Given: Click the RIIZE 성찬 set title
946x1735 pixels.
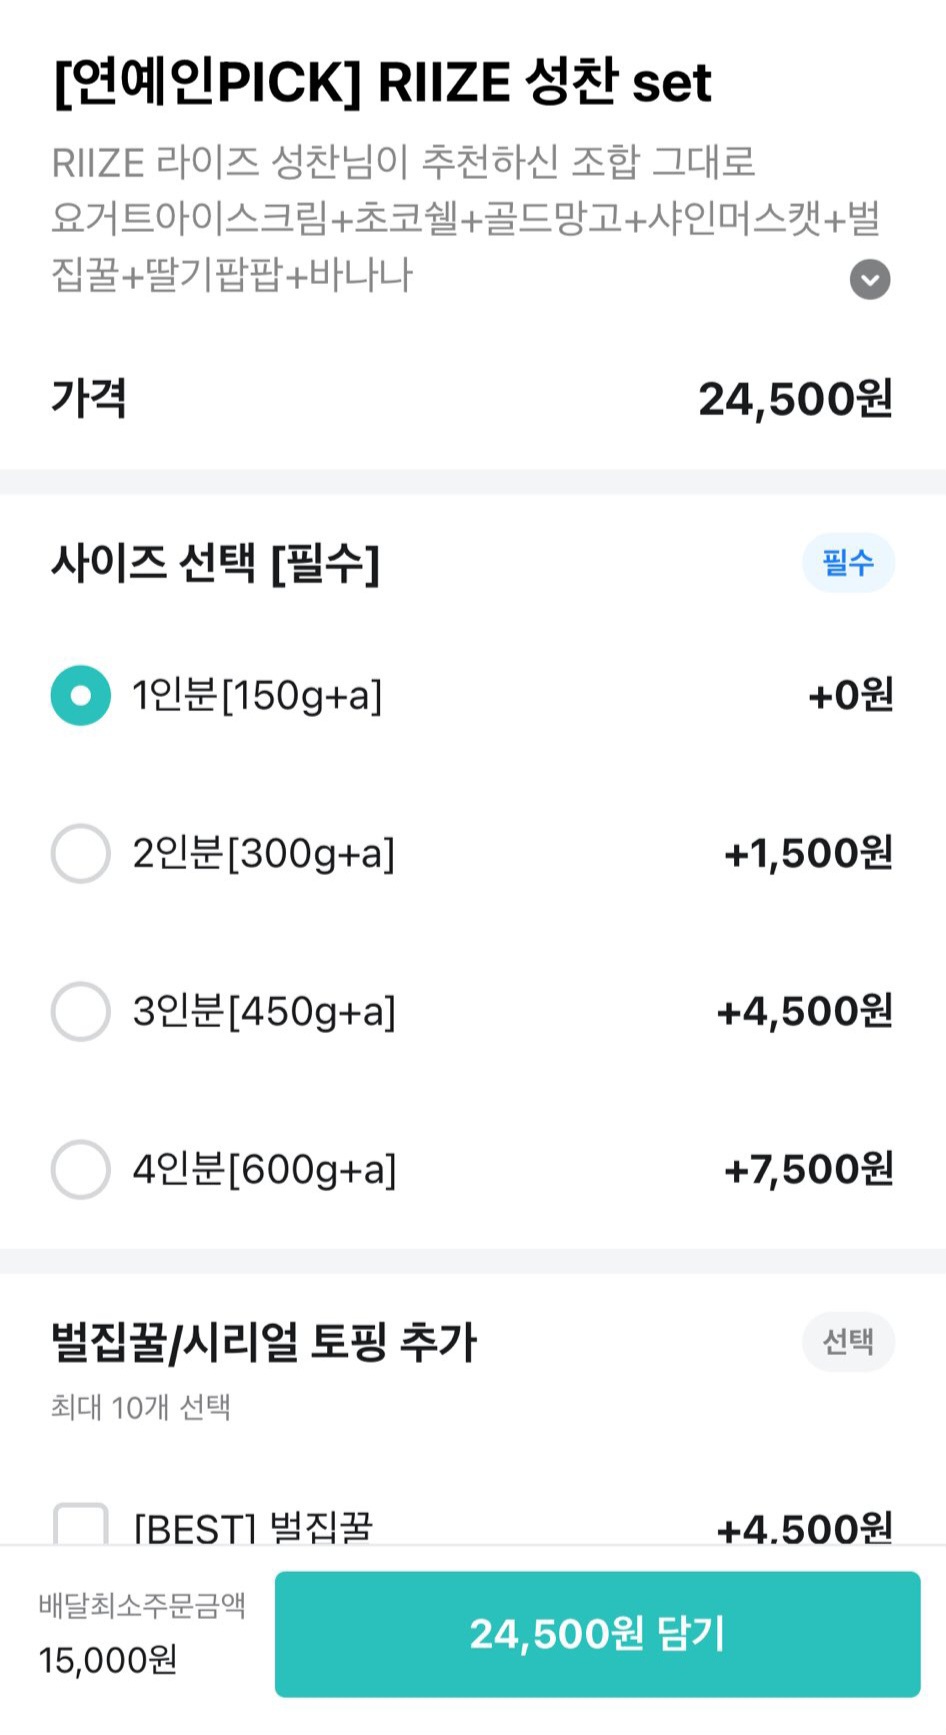Looking at the screenshot, I should tap(382, 82).
